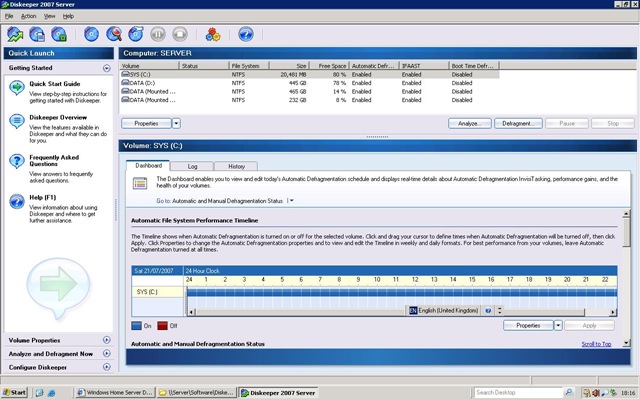
Task: Select the 232 GB DATA mounted volume
Action: point(309,100)
